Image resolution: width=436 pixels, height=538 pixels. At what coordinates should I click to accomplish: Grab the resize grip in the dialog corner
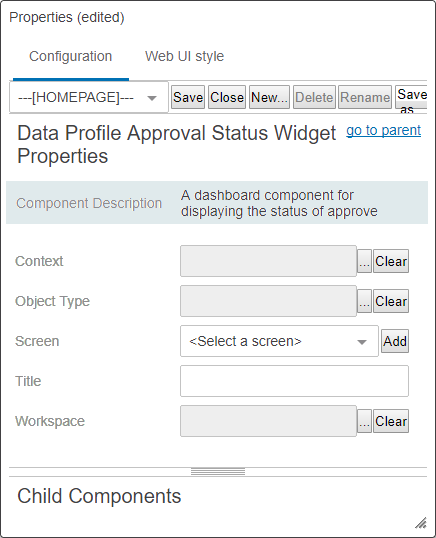(x=421, y=523)
